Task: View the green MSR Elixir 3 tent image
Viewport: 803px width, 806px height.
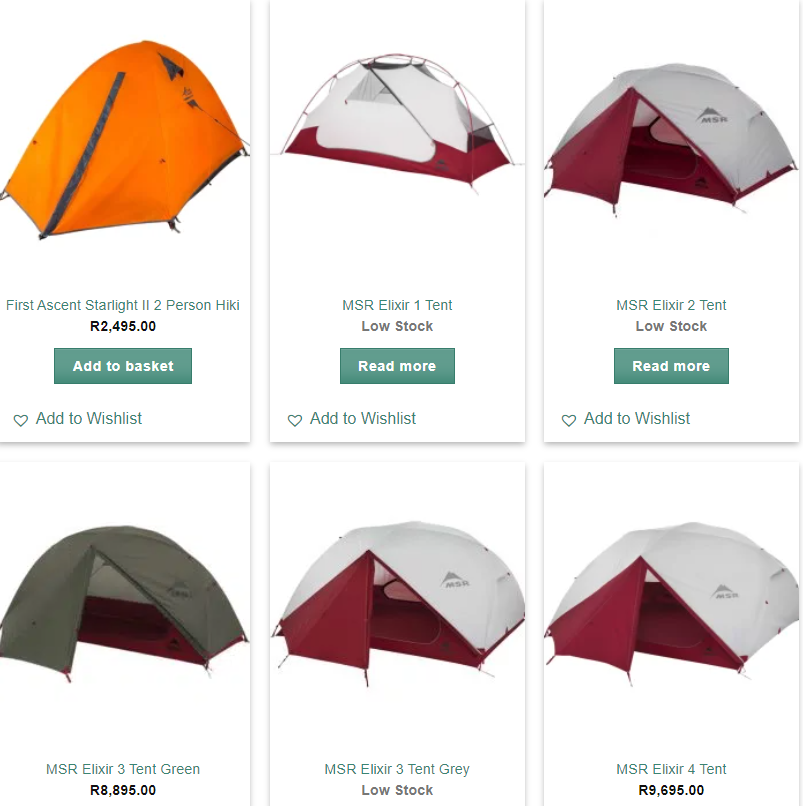Action: tap(124, 604)
